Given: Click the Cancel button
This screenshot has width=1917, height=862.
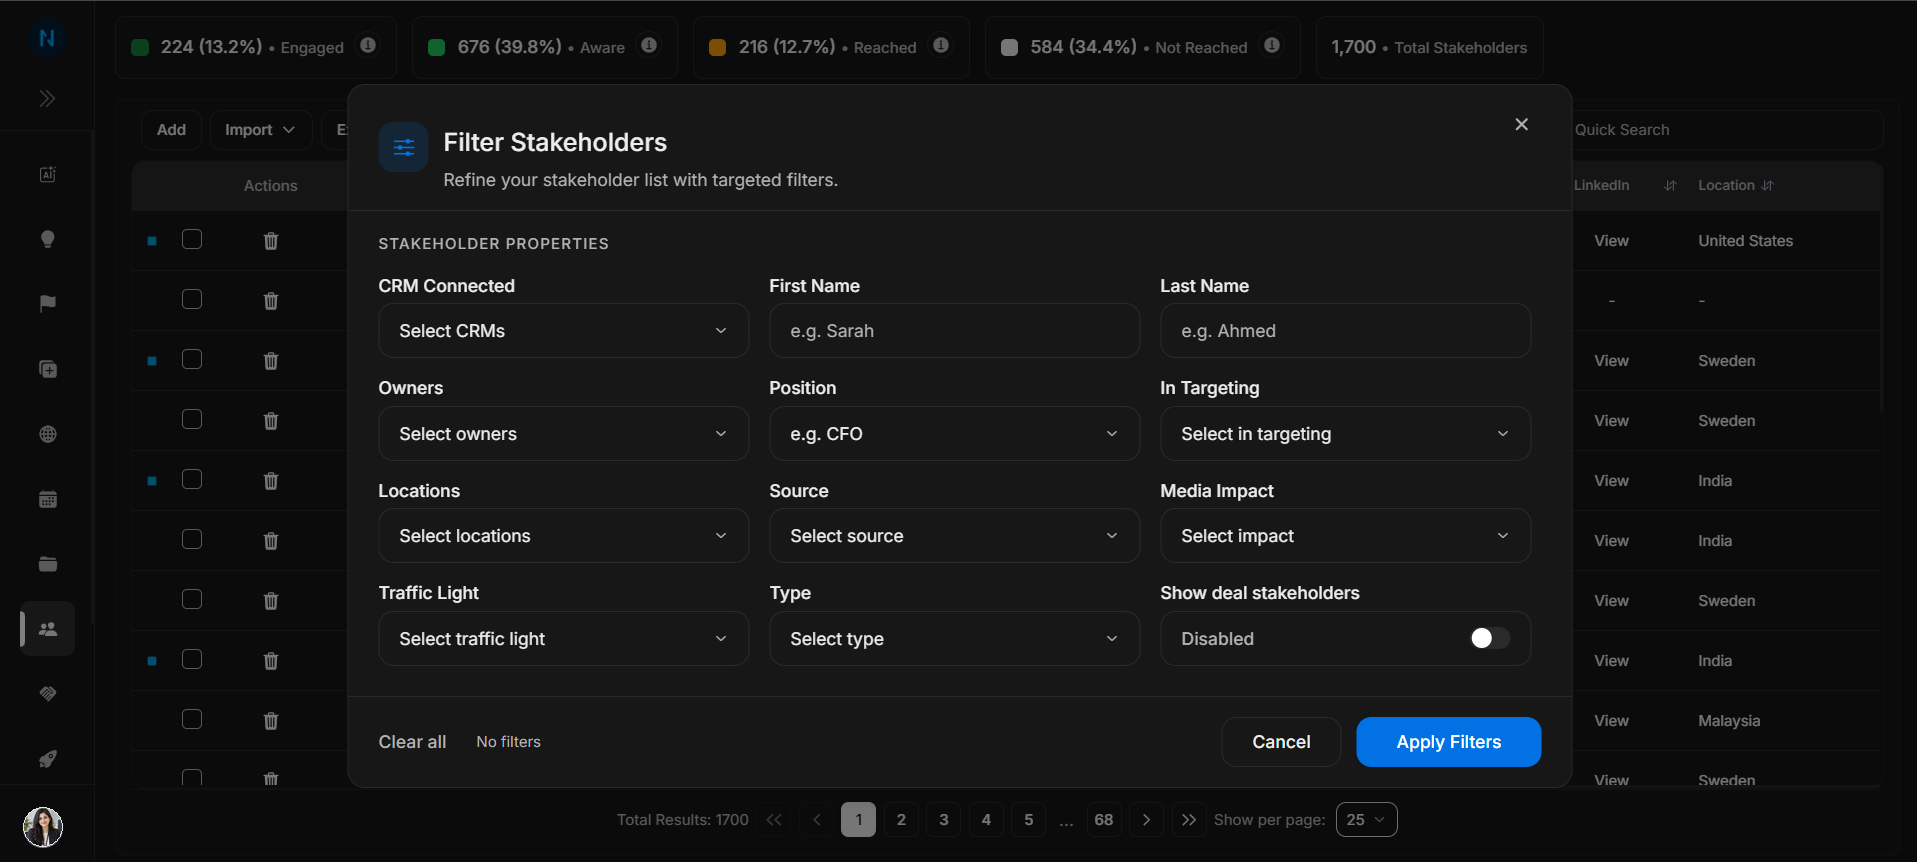Looking at the screenshot, I should pos(1281,742).
